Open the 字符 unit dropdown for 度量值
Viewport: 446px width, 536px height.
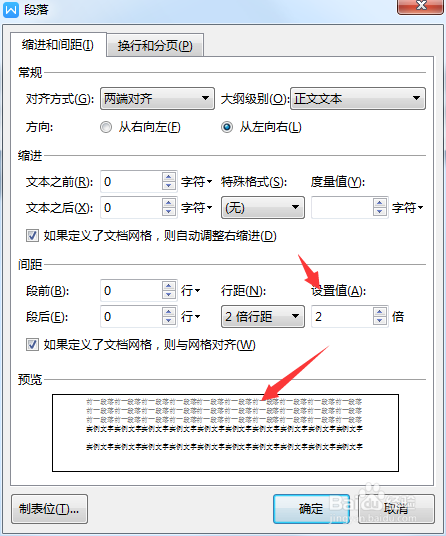pos(407,207)
